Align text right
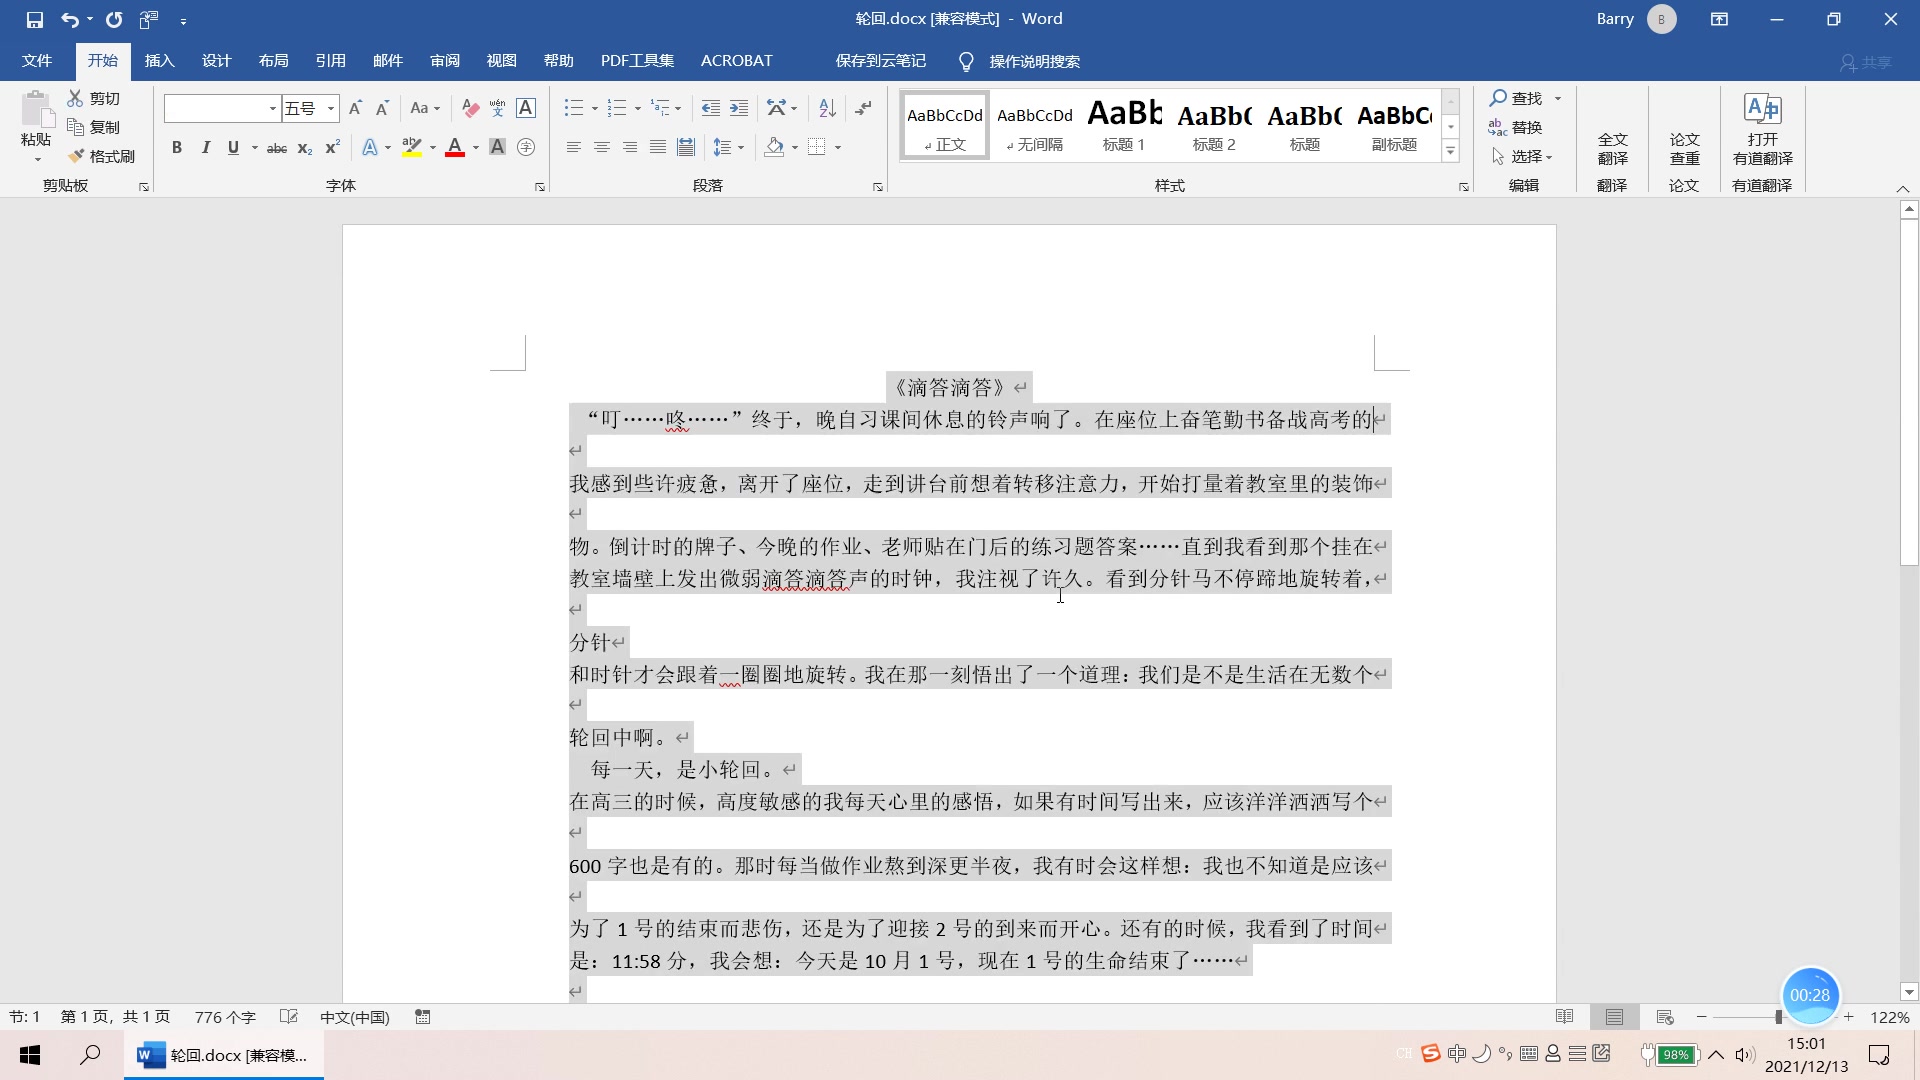Screen dimensions: 1920x1080 click(630, 148)
